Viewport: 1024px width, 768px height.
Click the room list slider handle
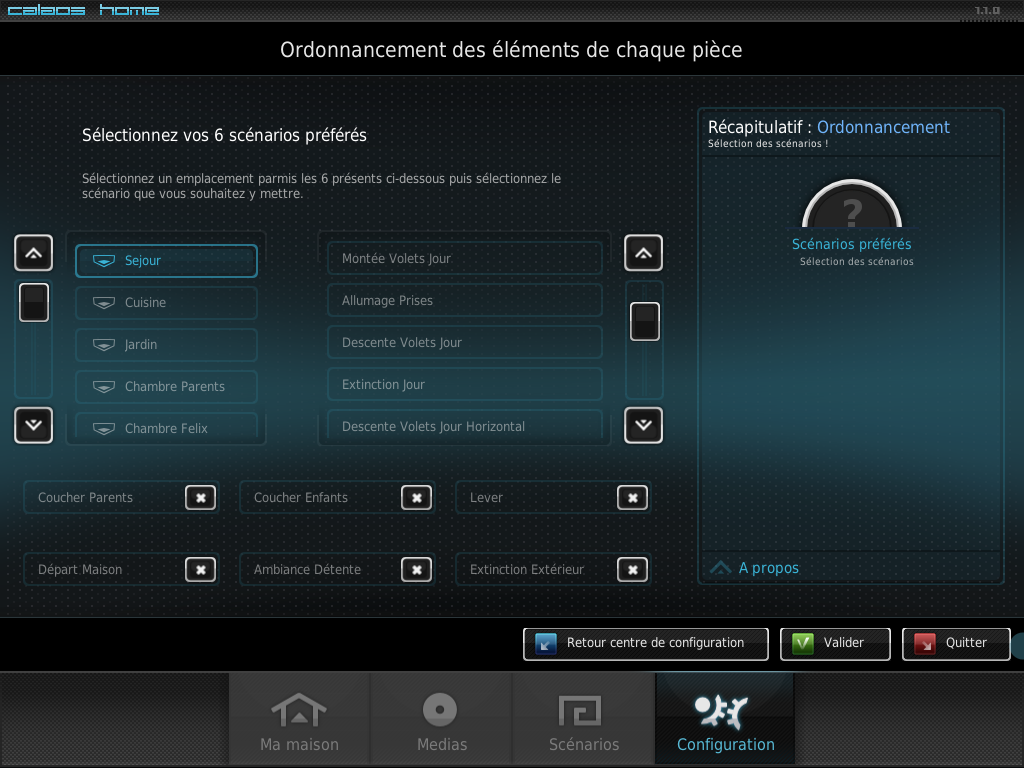pos(34,302)
